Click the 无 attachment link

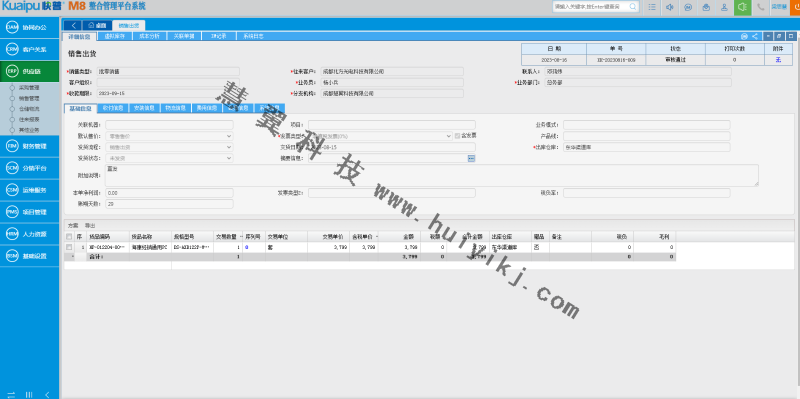click(778, 60)
